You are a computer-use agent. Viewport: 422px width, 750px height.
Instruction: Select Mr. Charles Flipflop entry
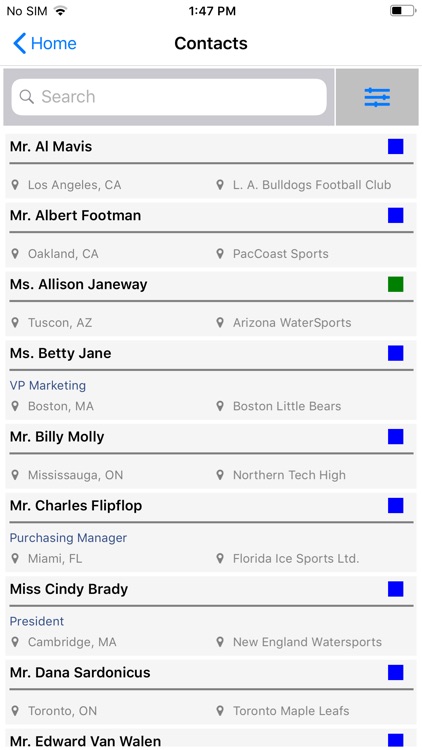pos(211,532)
